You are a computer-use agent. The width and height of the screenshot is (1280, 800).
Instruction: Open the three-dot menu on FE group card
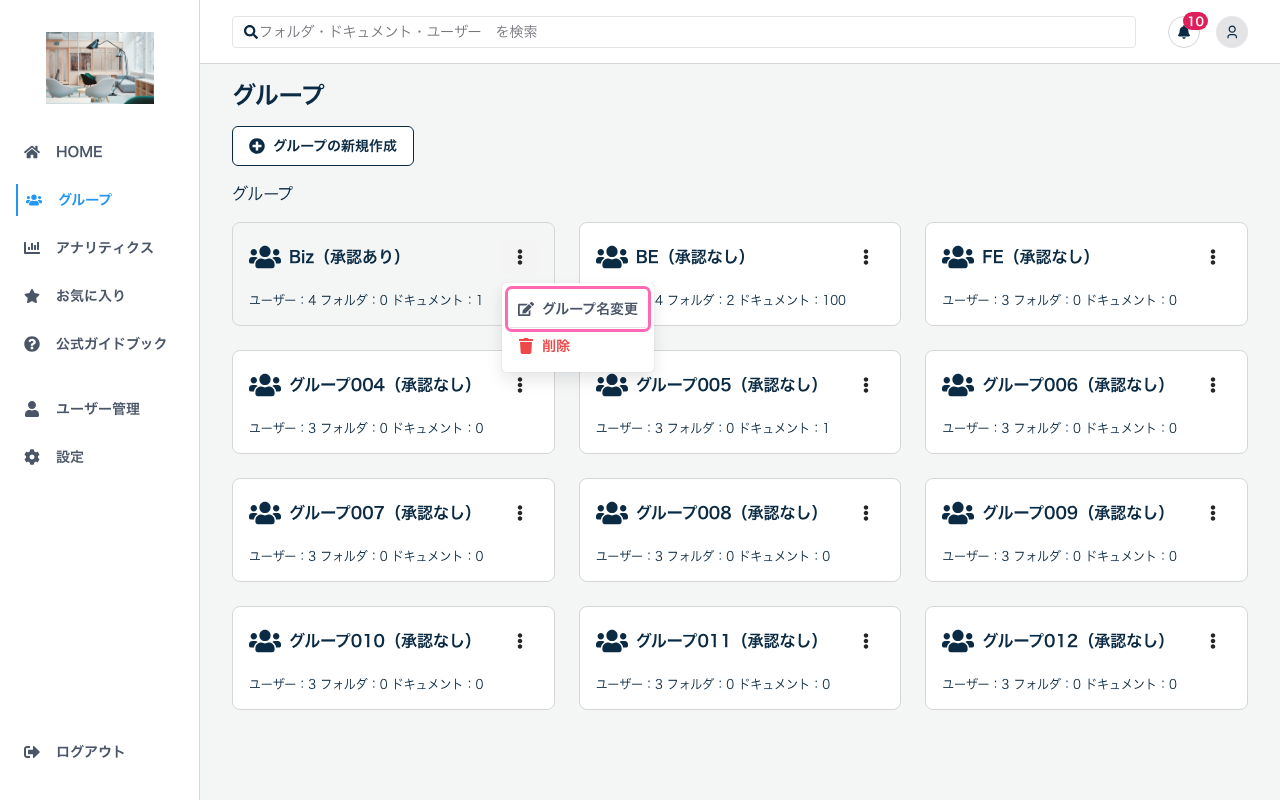coord(1212,257)
